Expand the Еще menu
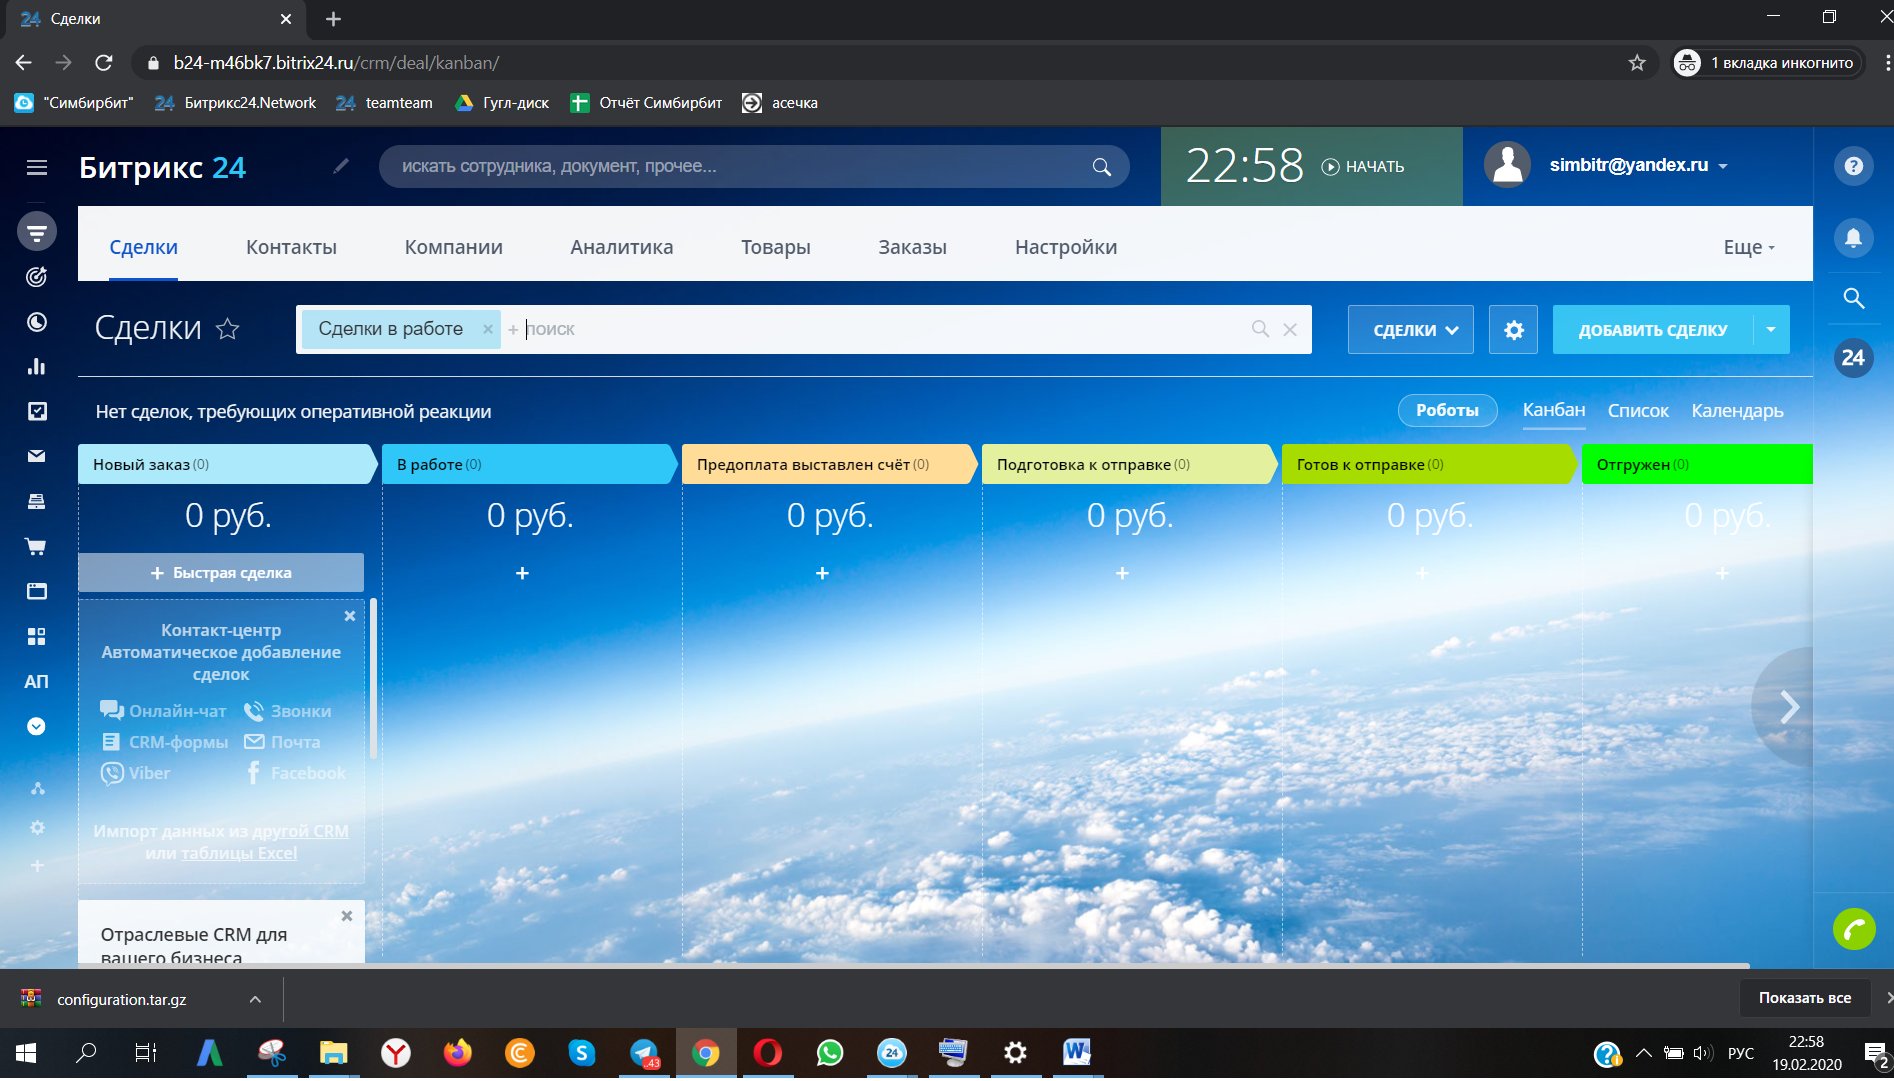Viewport: 1894px width, 1081px height. [x=1749, y=247]
